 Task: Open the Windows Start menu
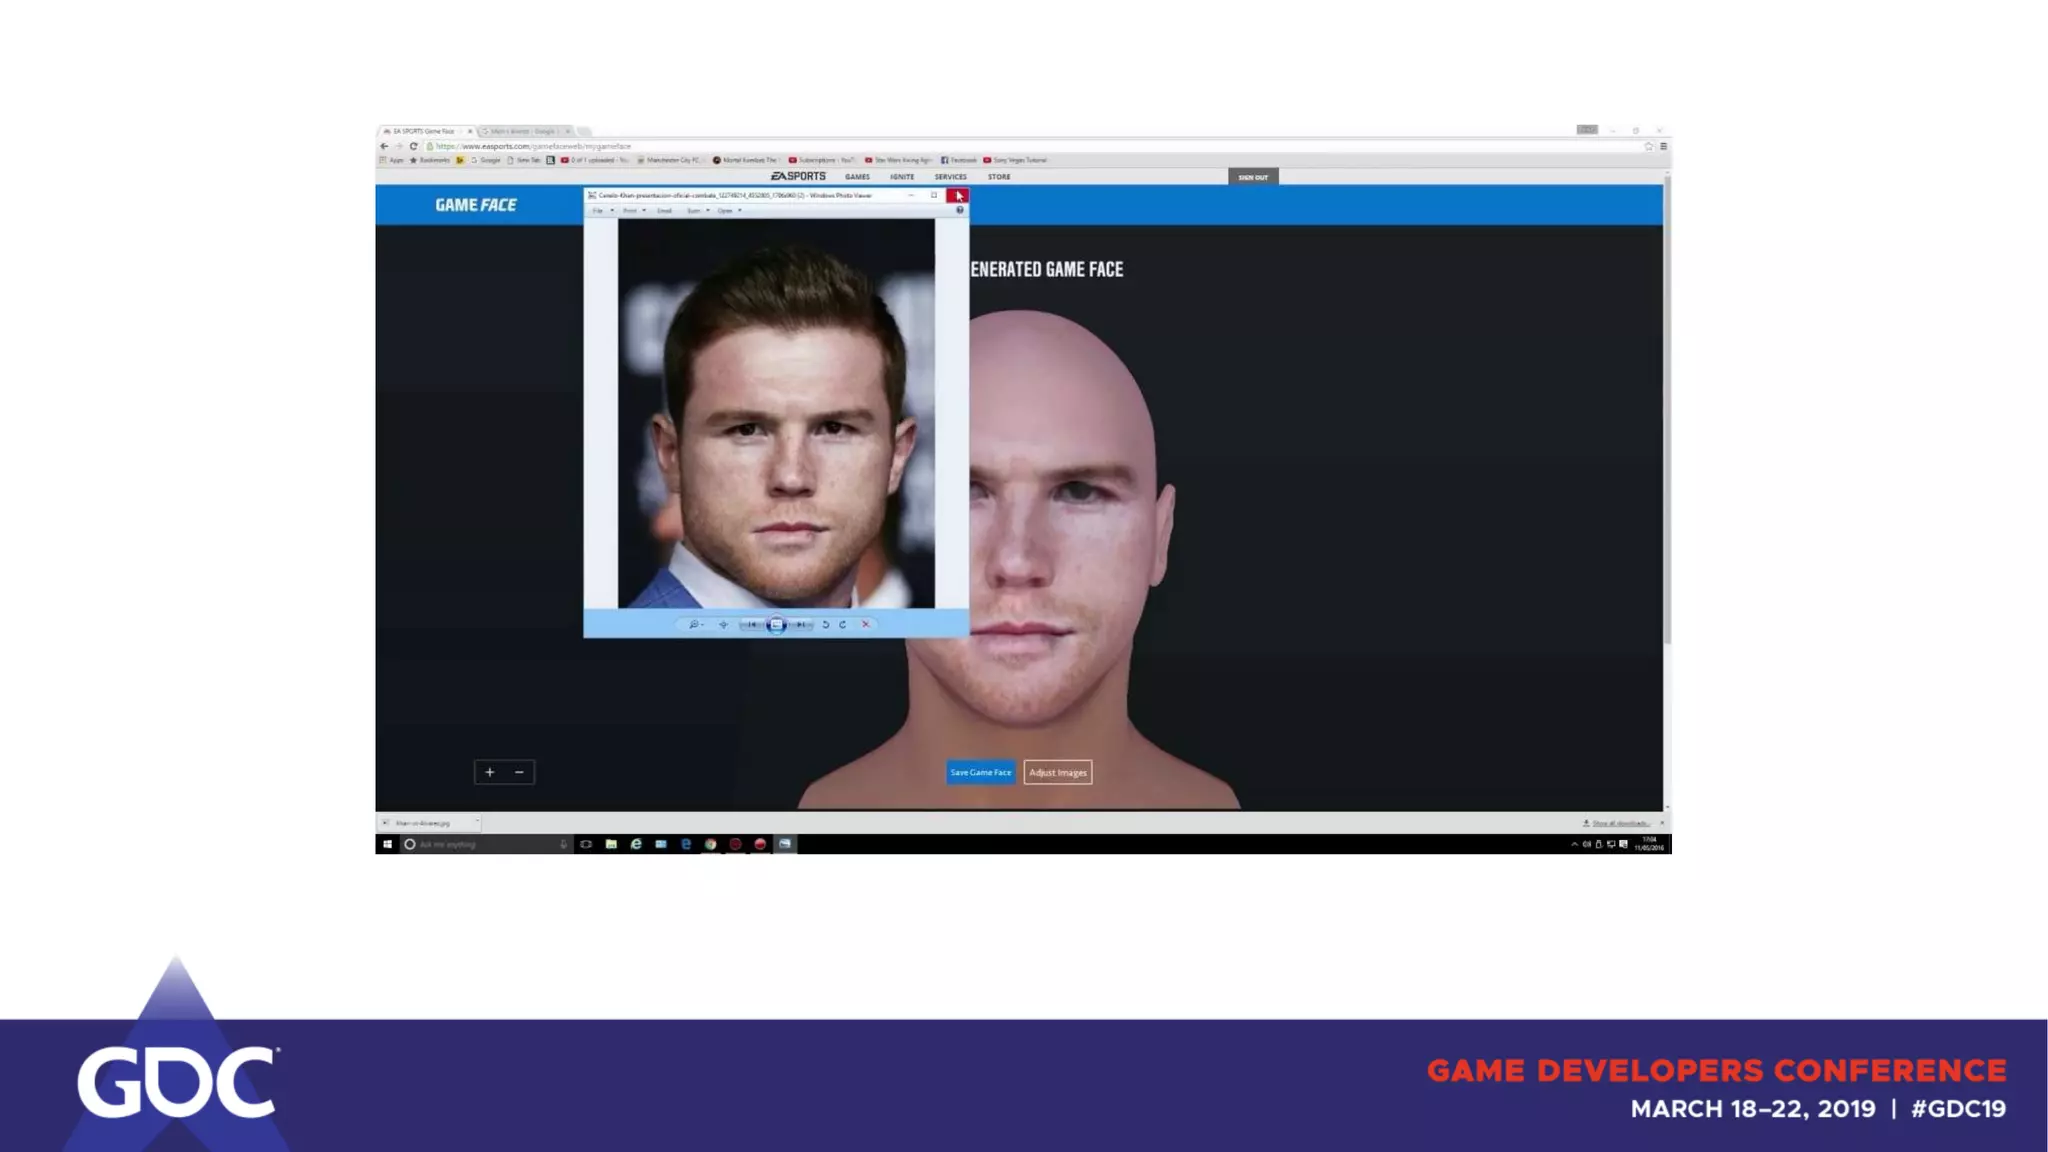[x=387, y=844]
